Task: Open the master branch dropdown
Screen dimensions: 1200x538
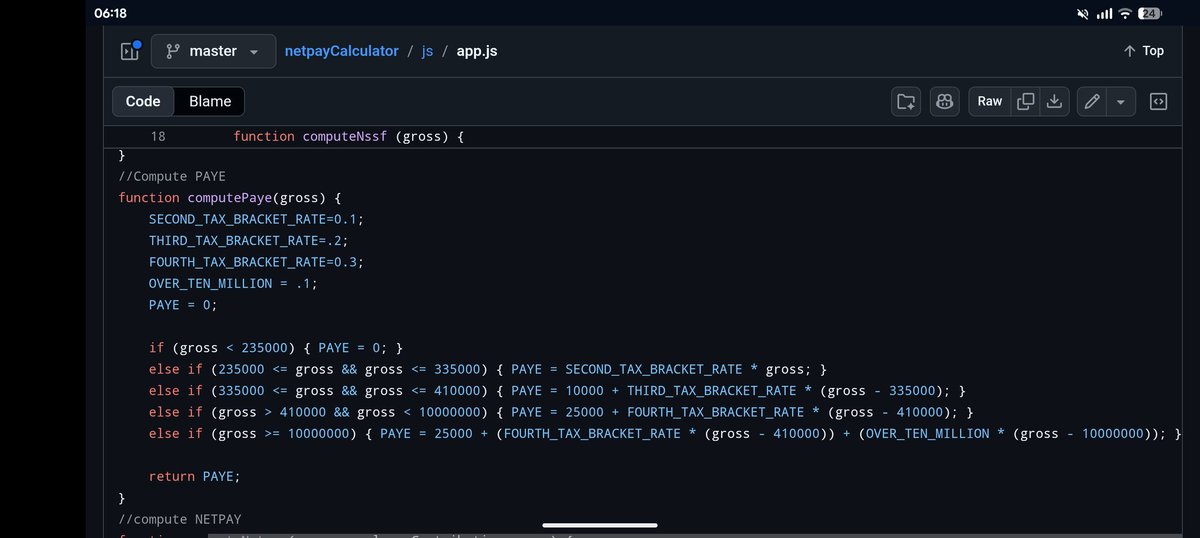Action: [x=213, y=51]
